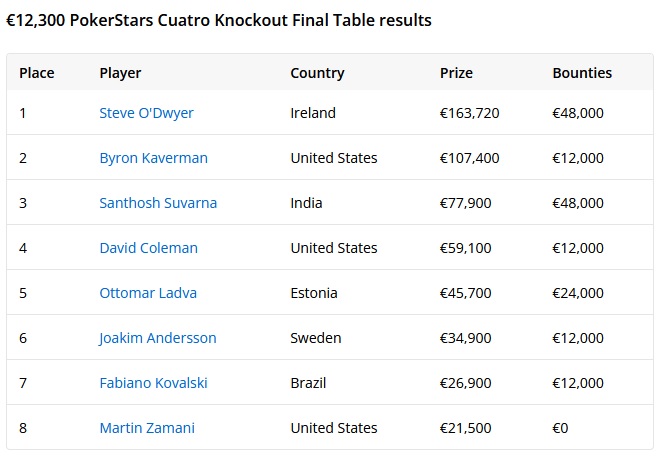
Task: Open Steve O'Dwyer player link
Action: (146, 113)
